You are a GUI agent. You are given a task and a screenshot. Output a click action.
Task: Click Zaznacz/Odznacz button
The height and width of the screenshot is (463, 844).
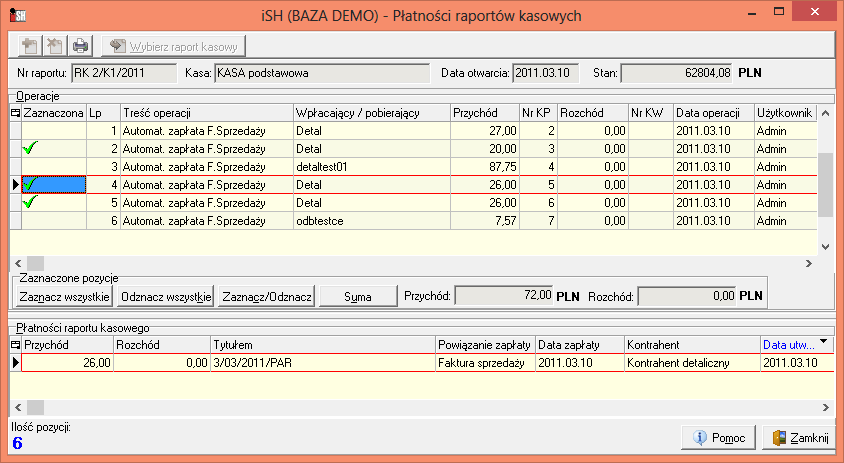tap(266, 297)
